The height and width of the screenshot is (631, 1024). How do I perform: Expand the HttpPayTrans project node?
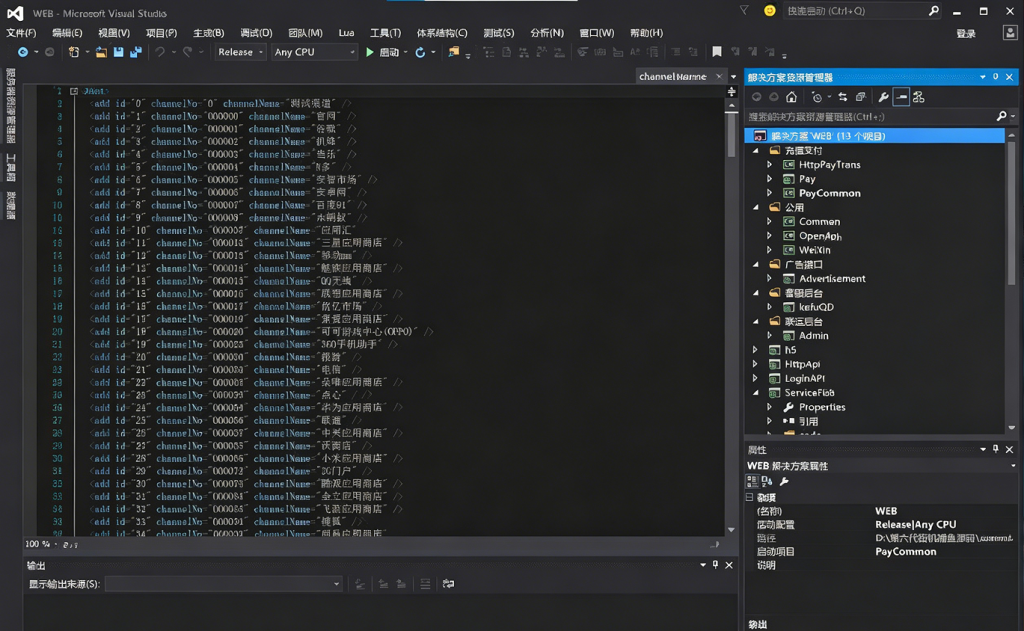[x=769, y=165]
